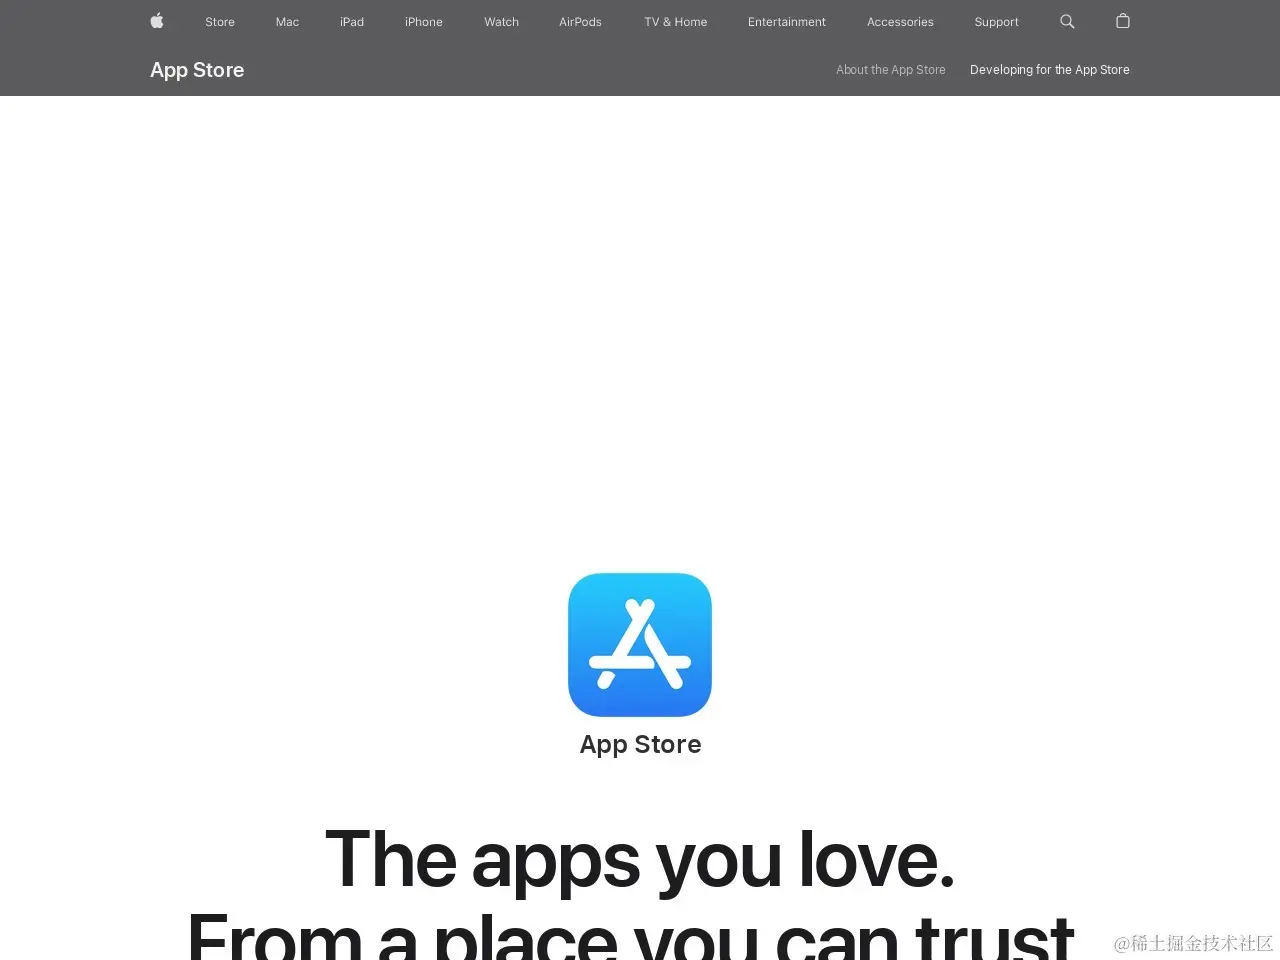This screenshot has width=1280, height=960.
Task: Open the Support nav link
Action: tap(996, 22)
